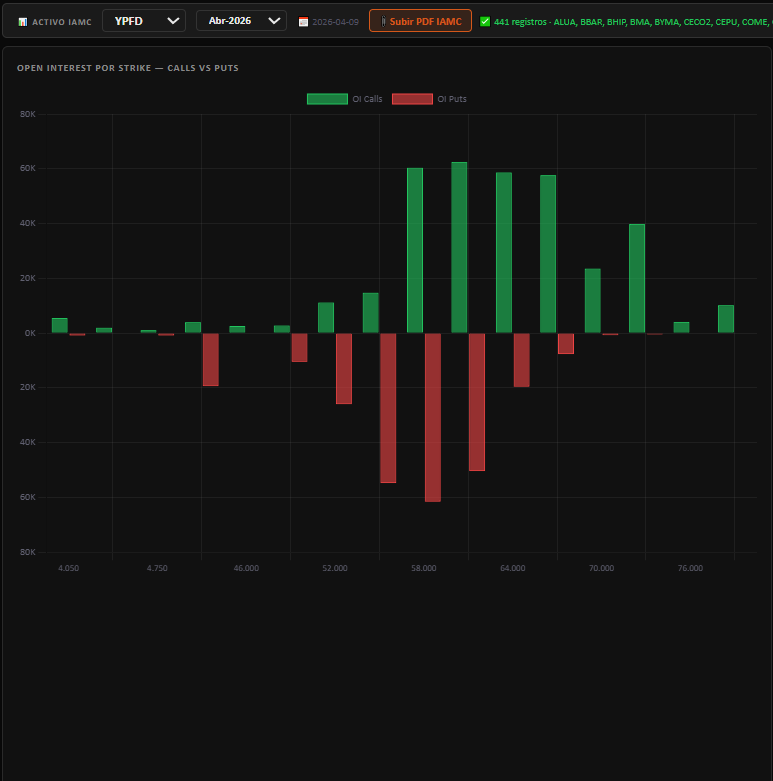
Task: Click the 46.000 x-axis strike label
Action: pos(246,568)
